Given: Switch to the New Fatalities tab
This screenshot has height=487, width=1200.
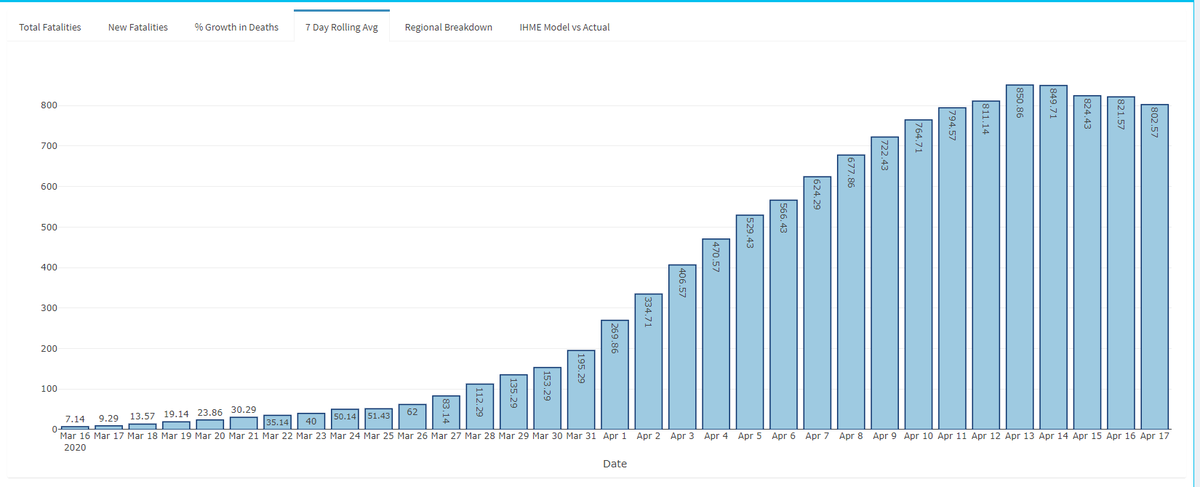Looking at the screenshot, I should coord(138,27).
